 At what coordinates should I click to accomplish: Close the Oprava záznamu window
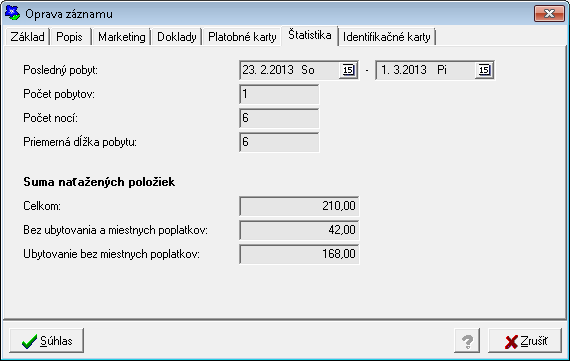[x=549, y=13]
